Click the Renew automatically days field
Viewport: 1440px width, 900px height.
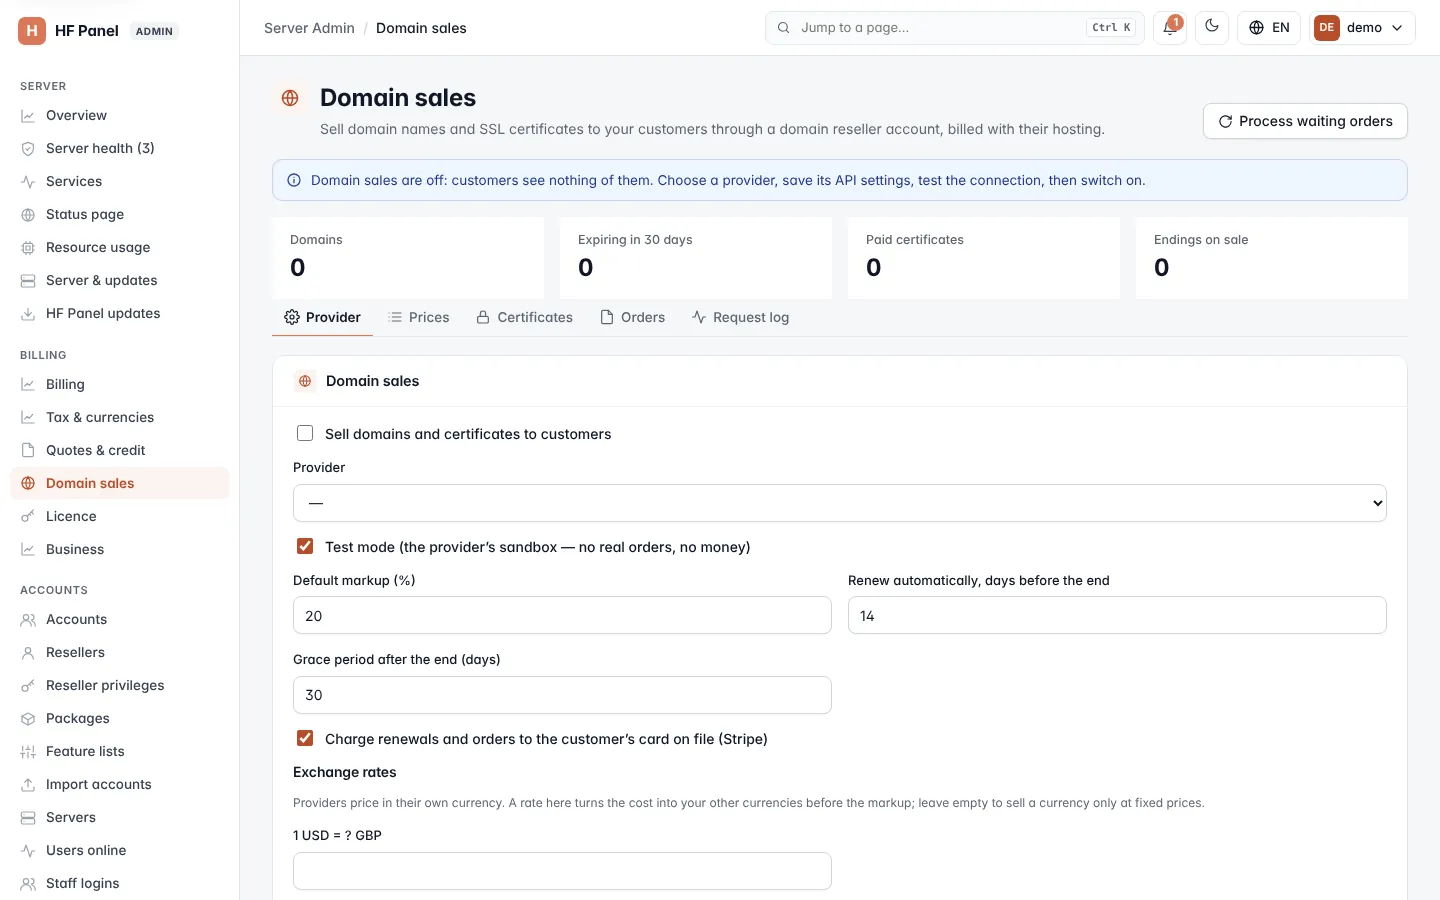point(1117,615)
